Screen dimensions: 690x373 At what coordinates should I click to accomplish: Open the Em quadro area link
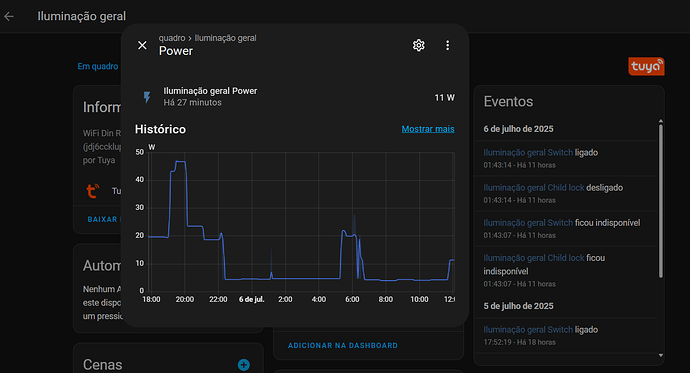click(98, 66)
